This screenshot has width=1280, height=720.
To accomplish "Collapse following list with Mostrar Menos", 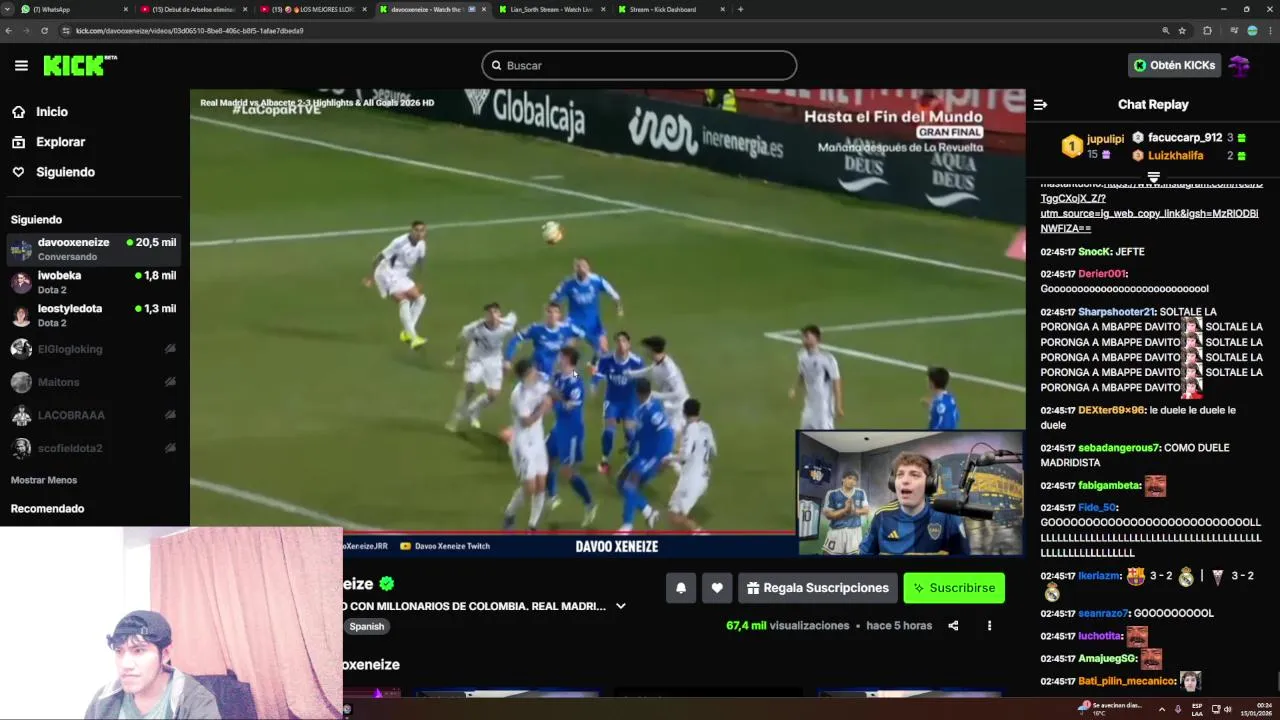I will [44, 480].
